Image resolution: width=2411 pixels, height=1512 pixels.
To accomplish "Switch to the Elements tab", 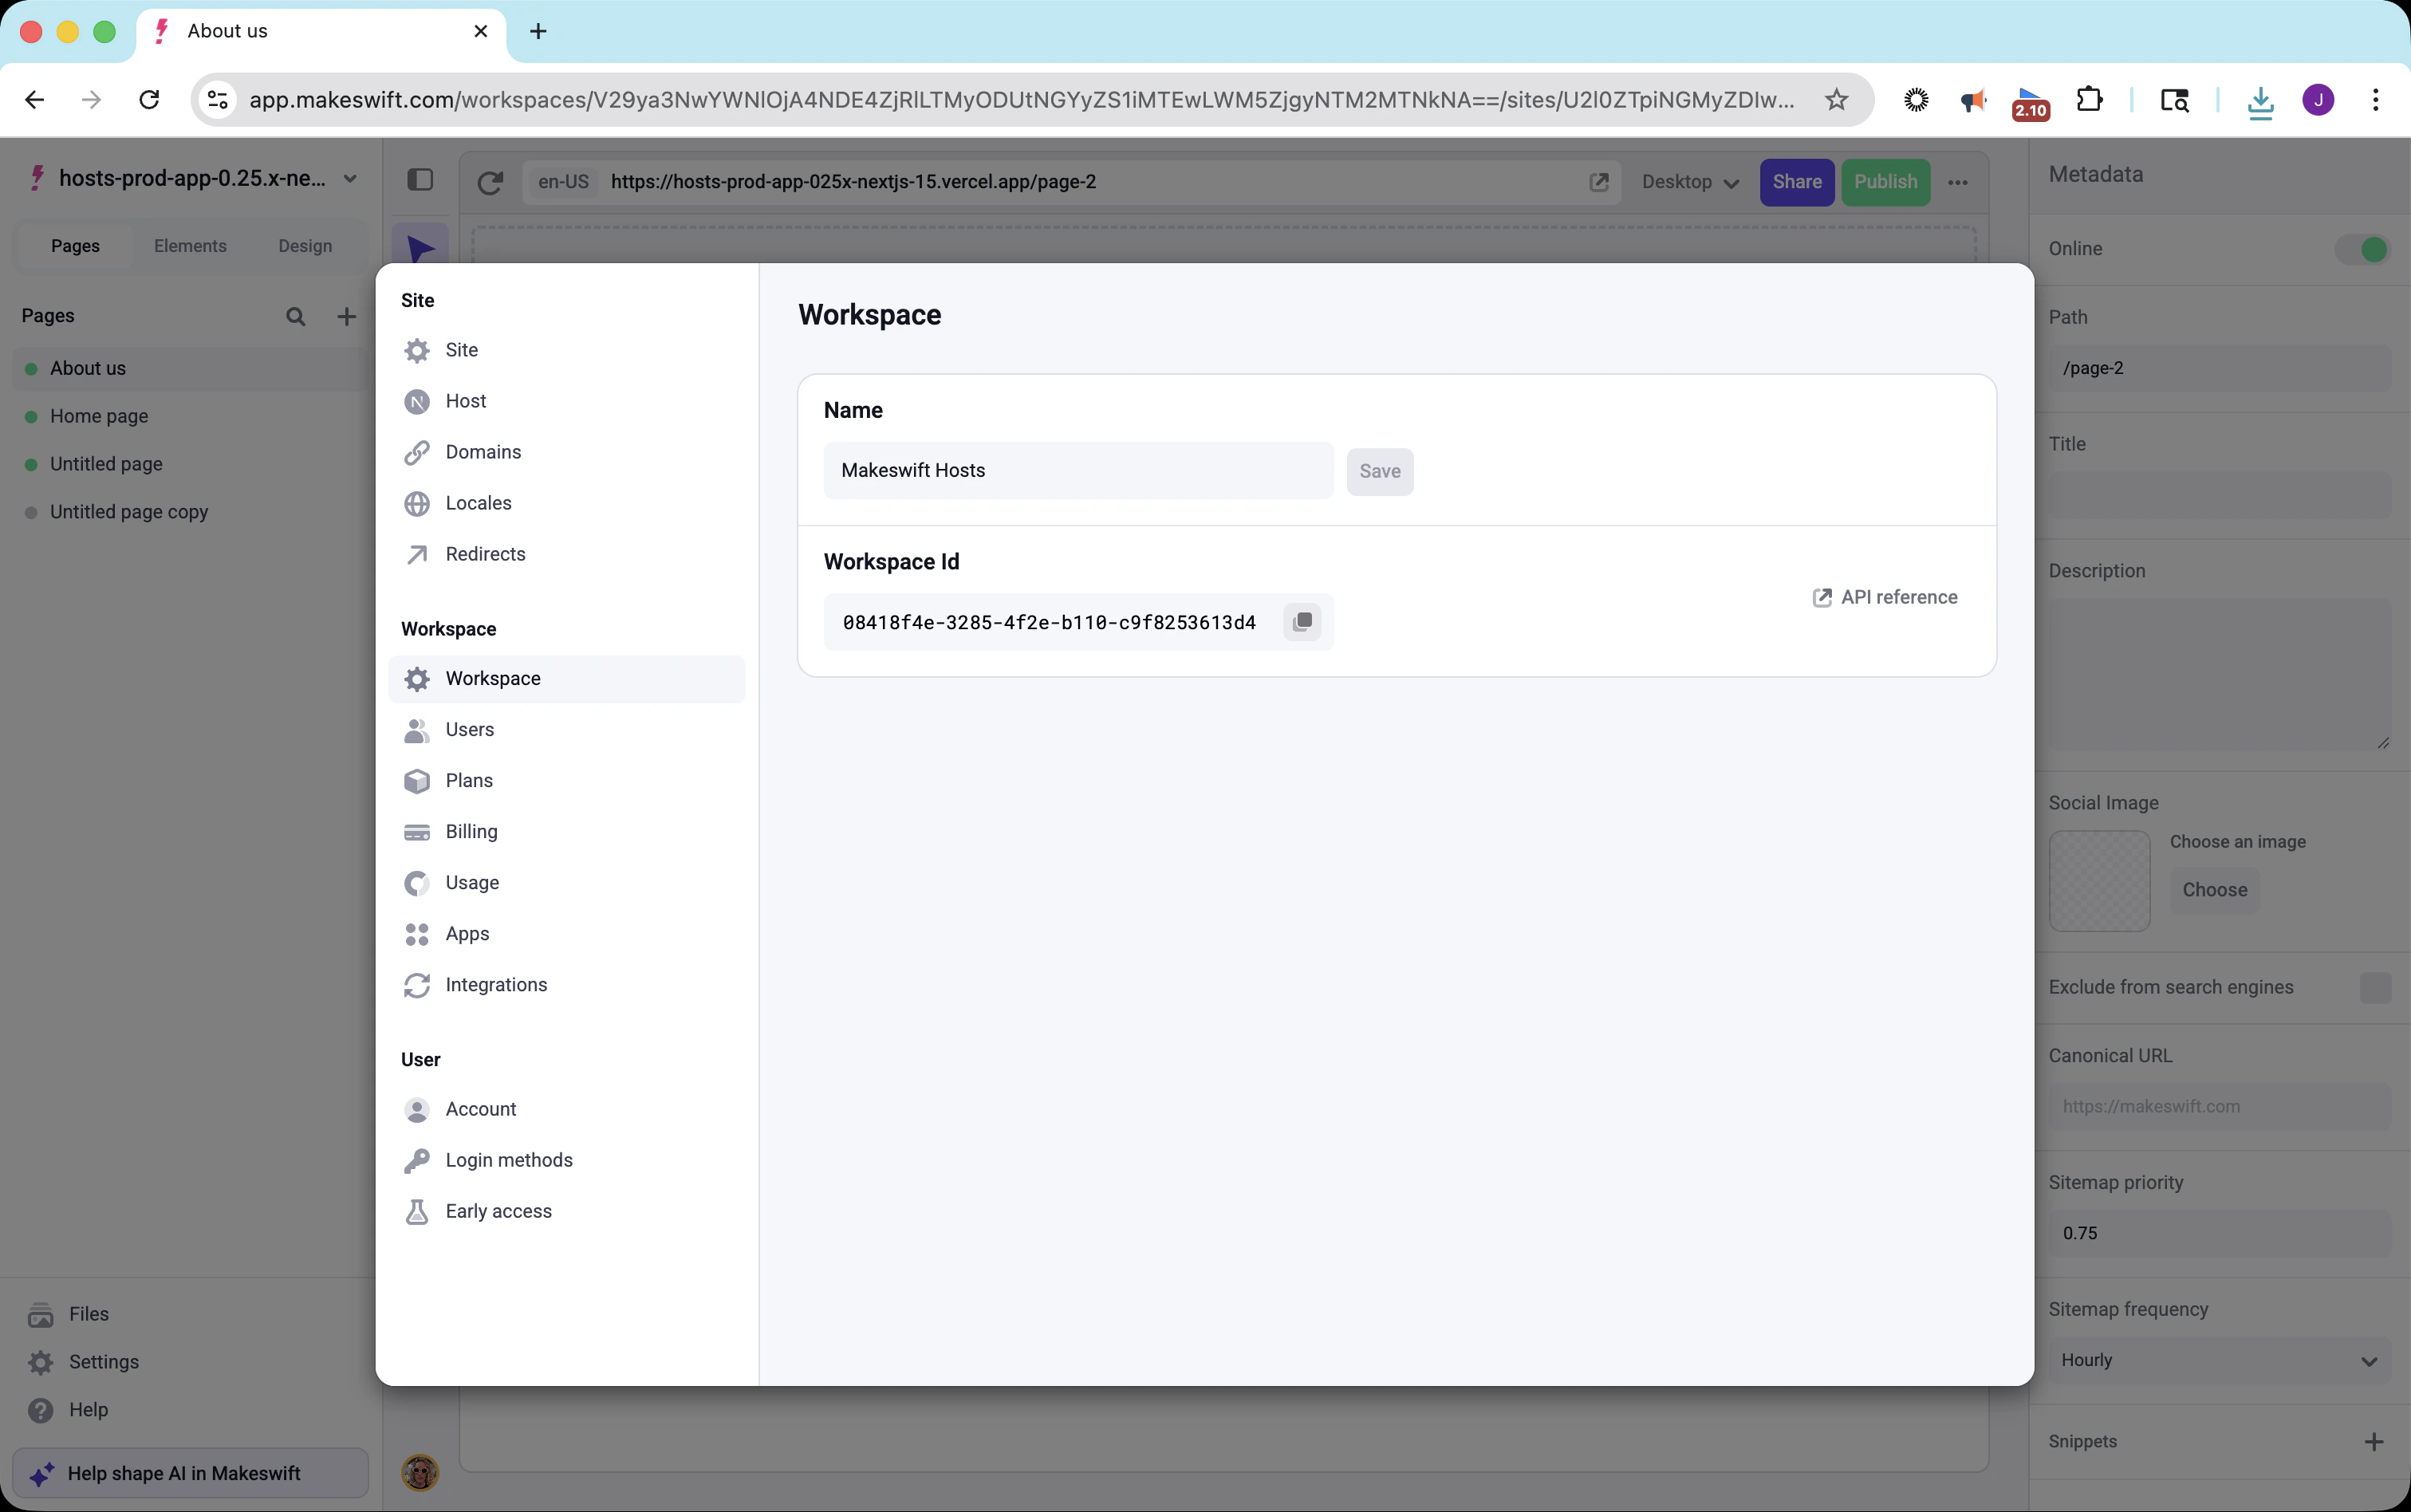I will [x=191, y=245].
